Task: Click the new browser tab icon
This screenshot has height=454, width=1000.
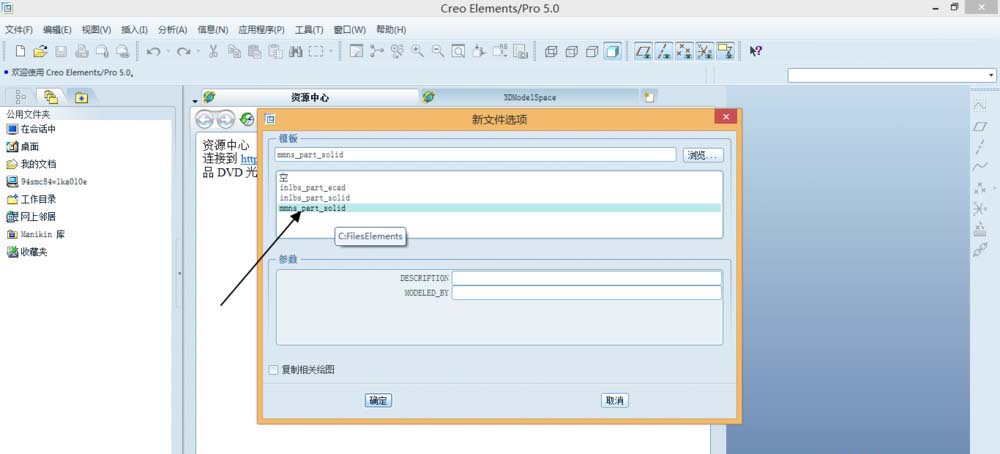Action: (x=649, y=98)
